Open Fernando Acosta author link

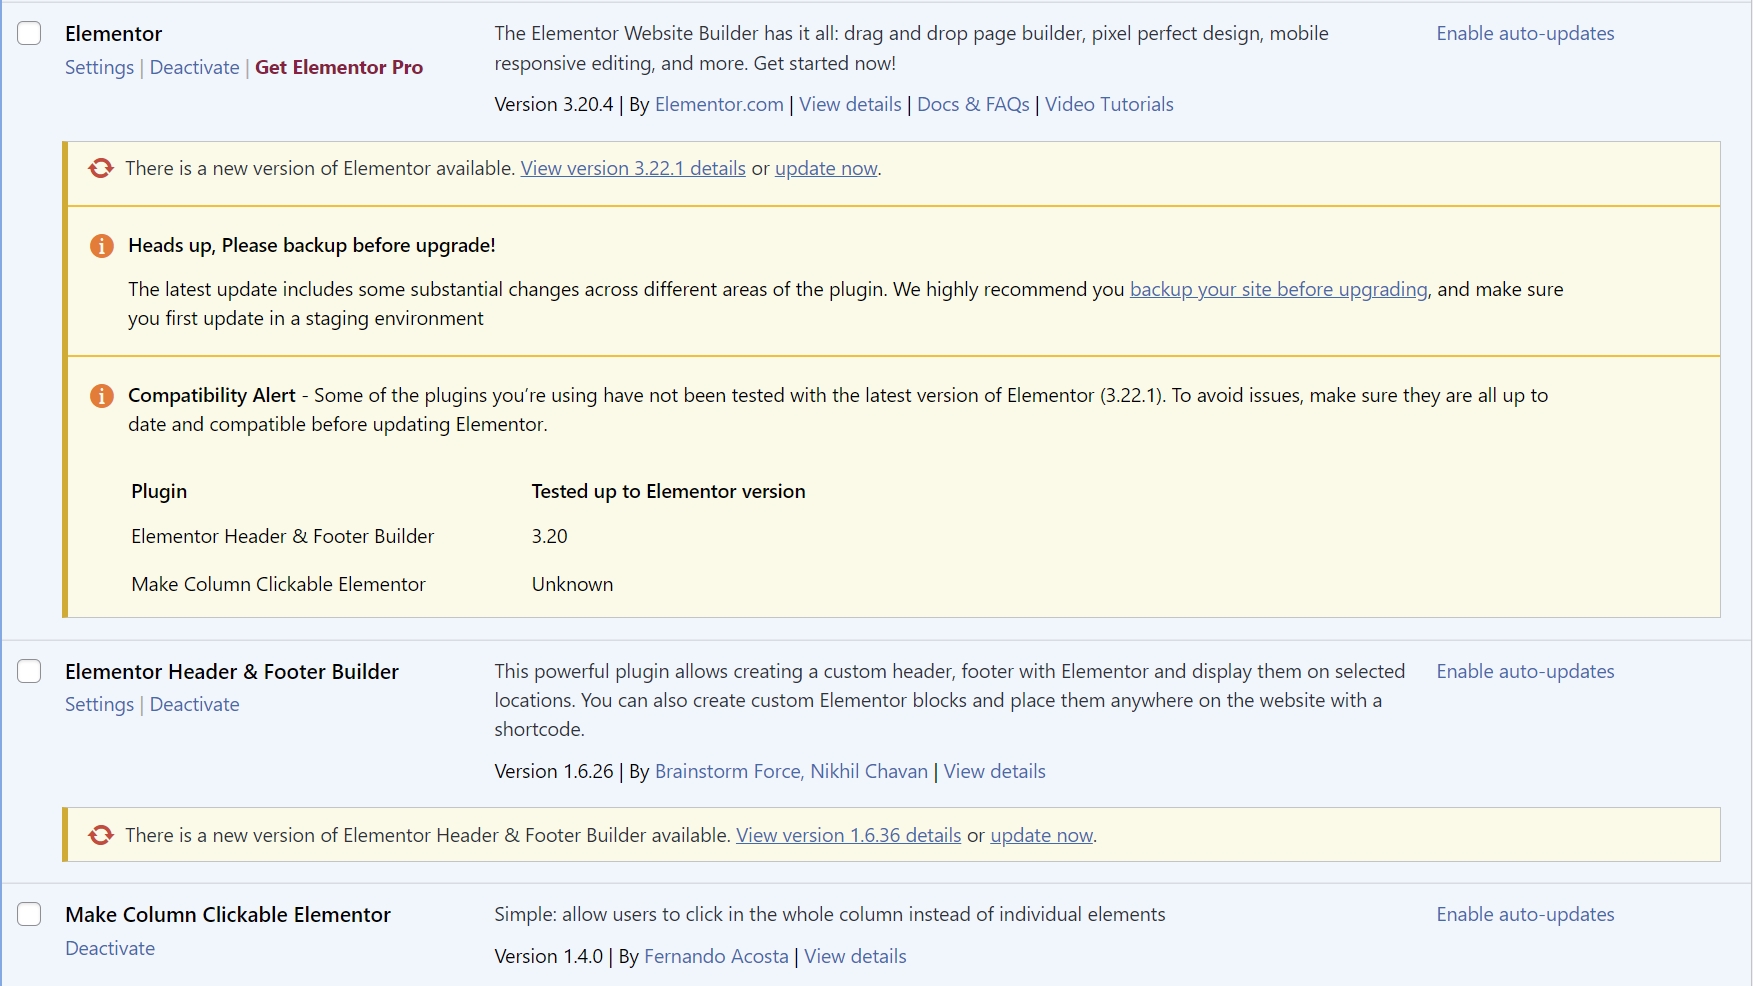[x=716, y=957]
